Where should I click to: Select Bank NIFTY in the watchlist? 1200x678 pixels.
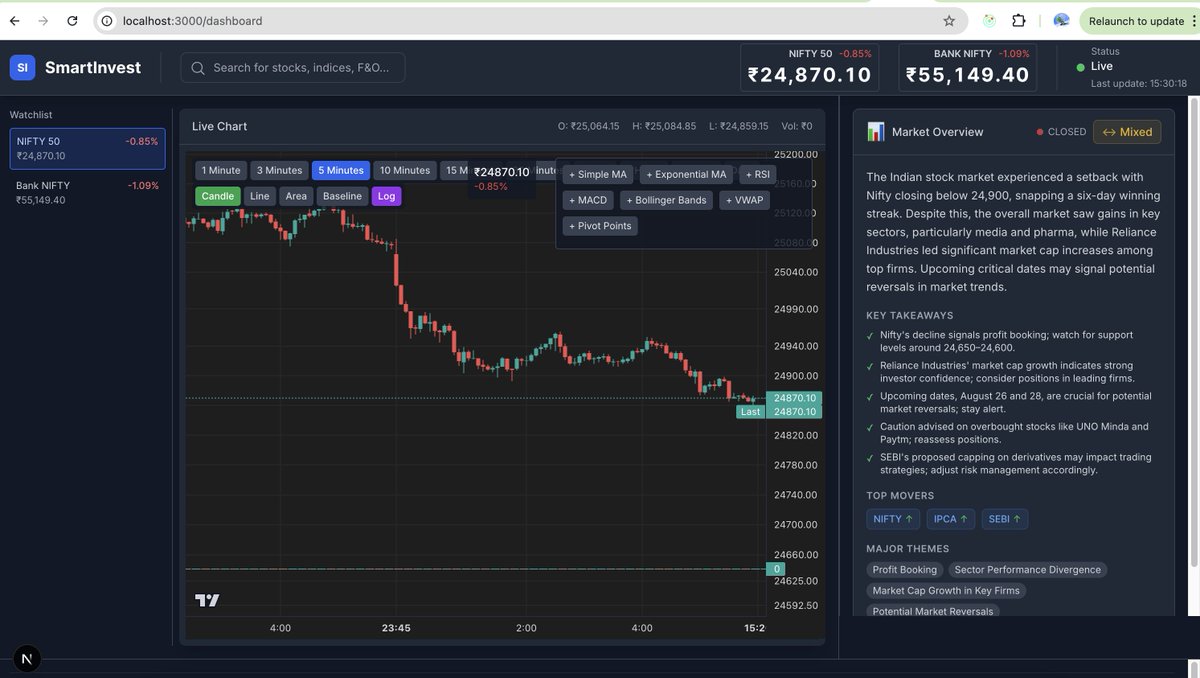(88, 192)
